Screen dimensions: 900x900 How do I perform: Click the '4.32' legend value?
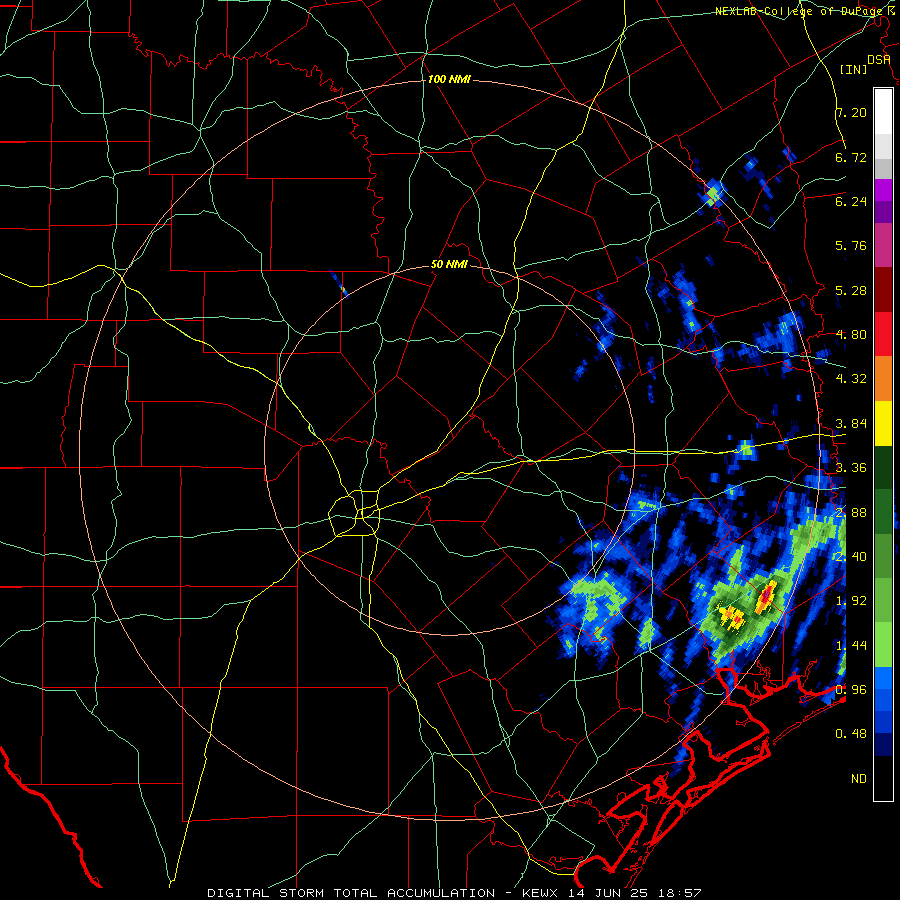point(851,379)
